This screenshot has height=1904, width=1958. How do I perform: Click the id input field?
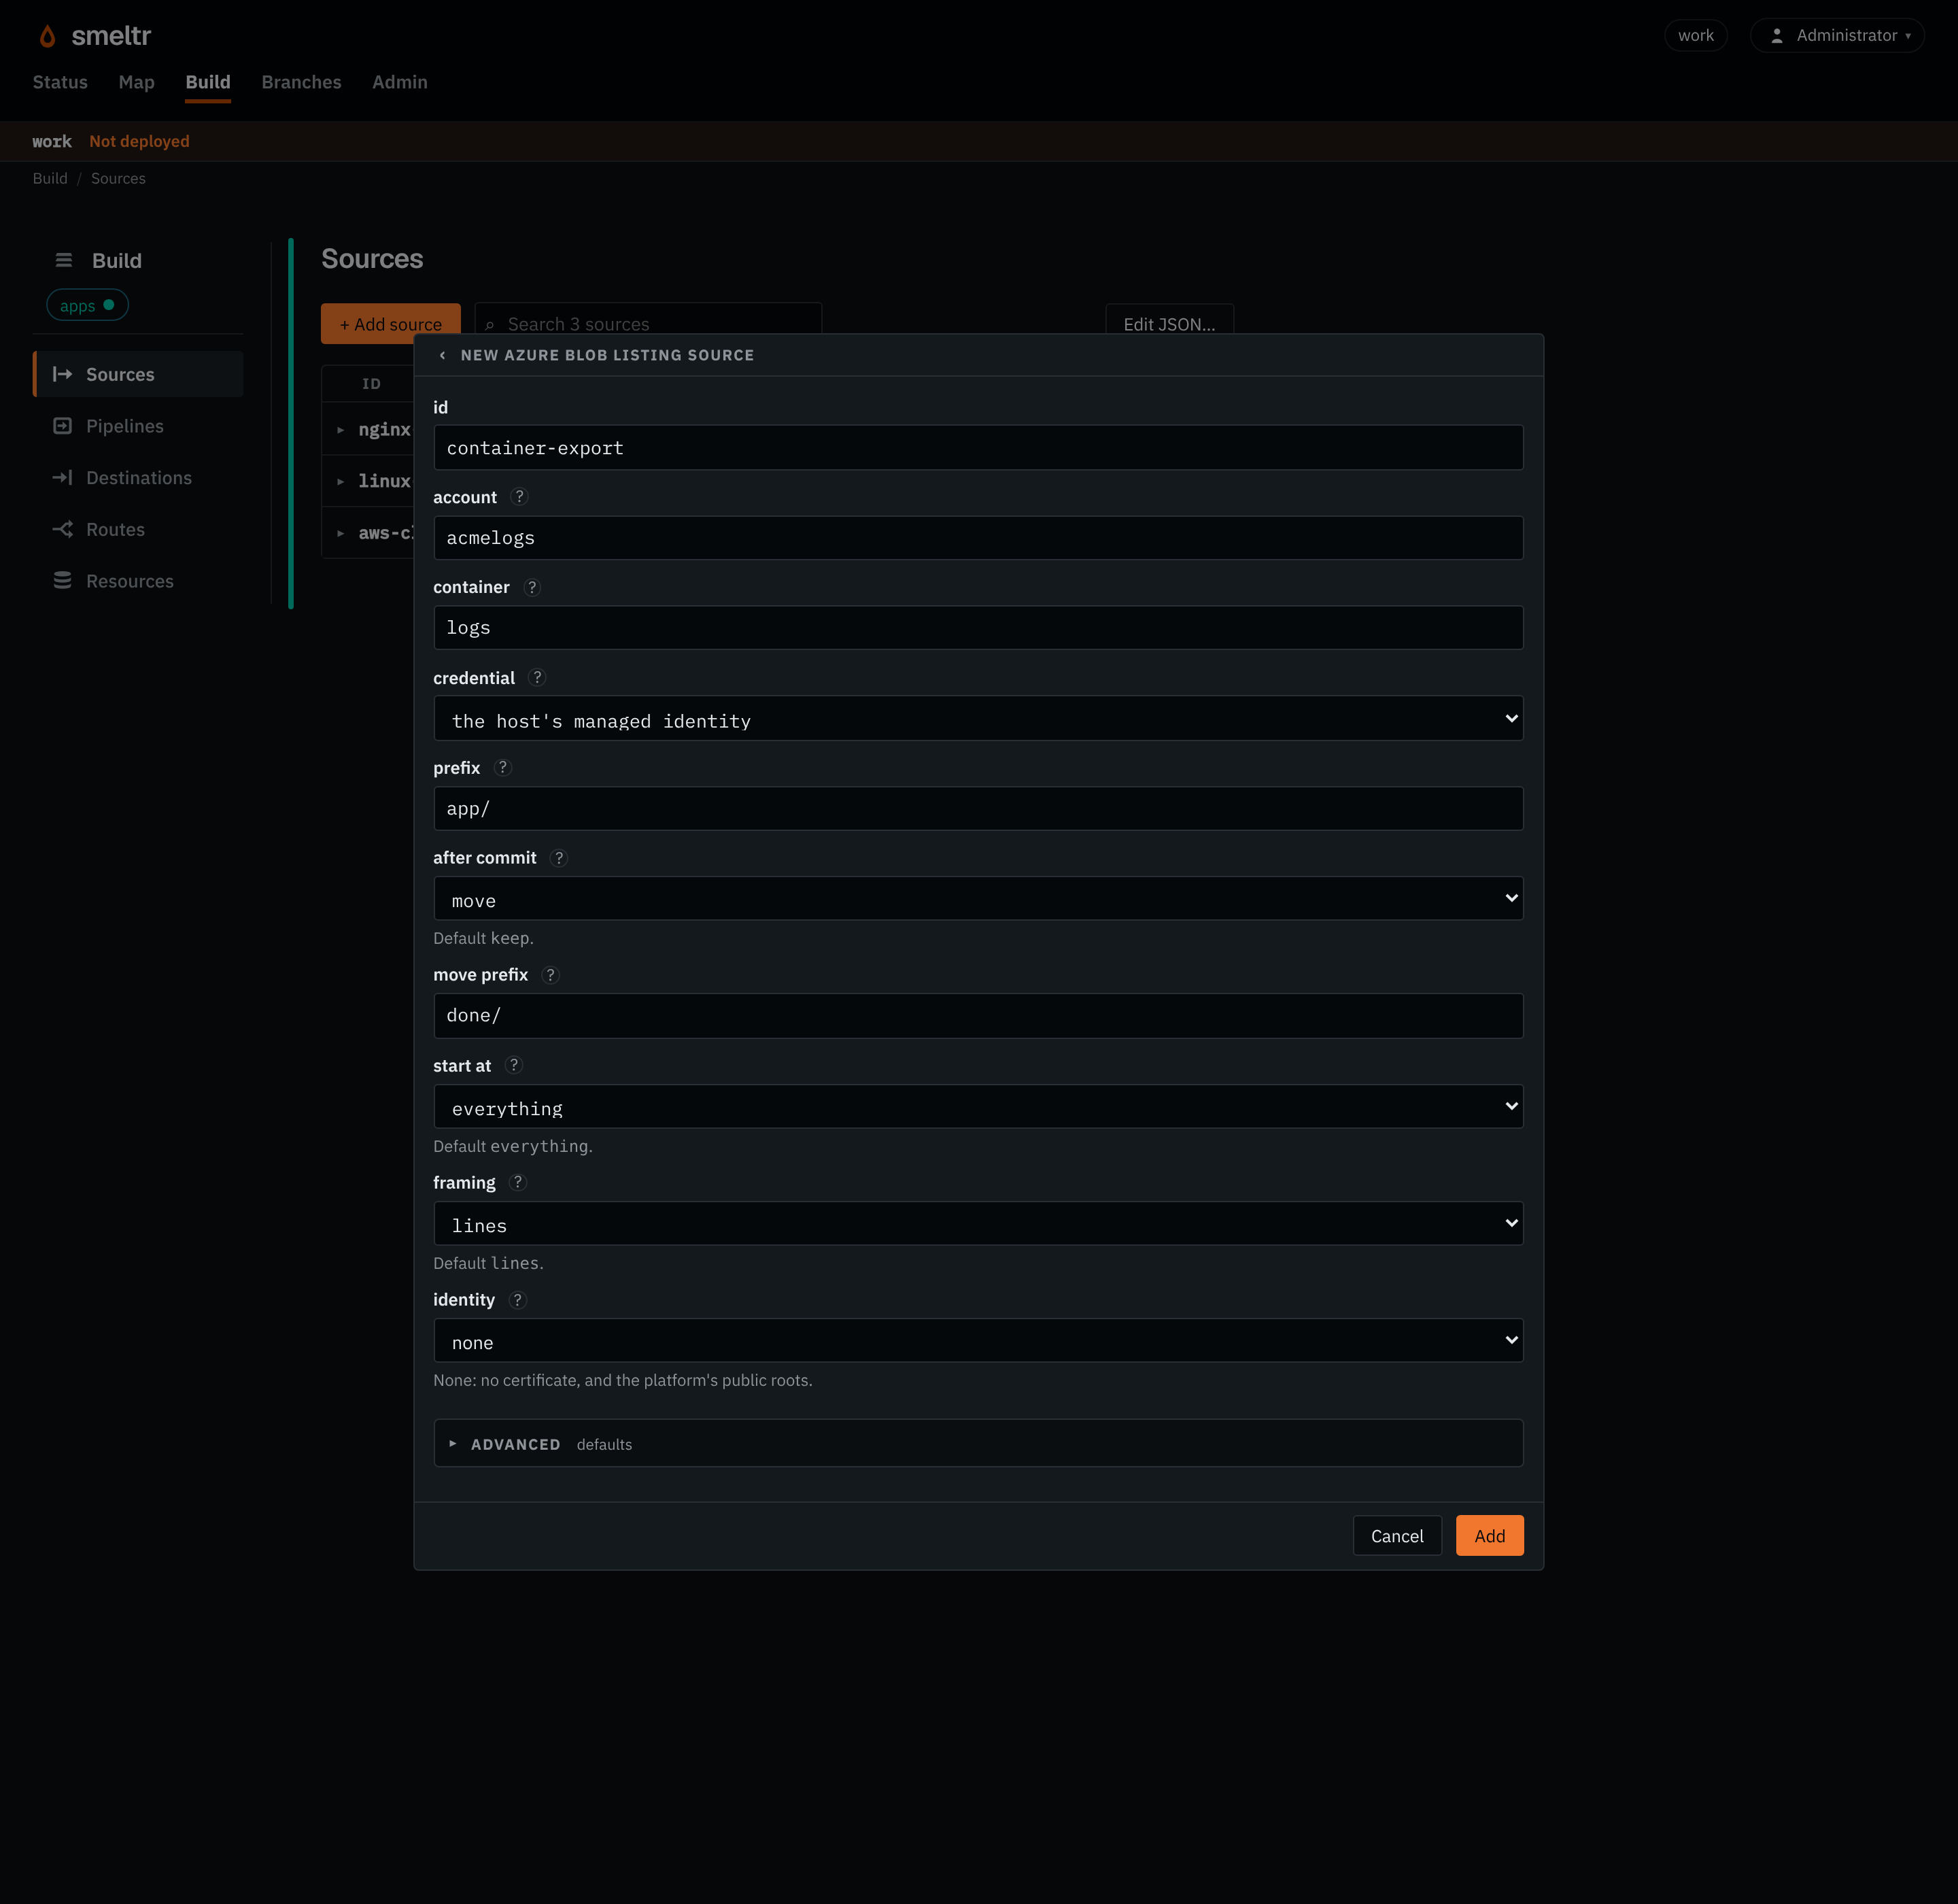(978, 448)
